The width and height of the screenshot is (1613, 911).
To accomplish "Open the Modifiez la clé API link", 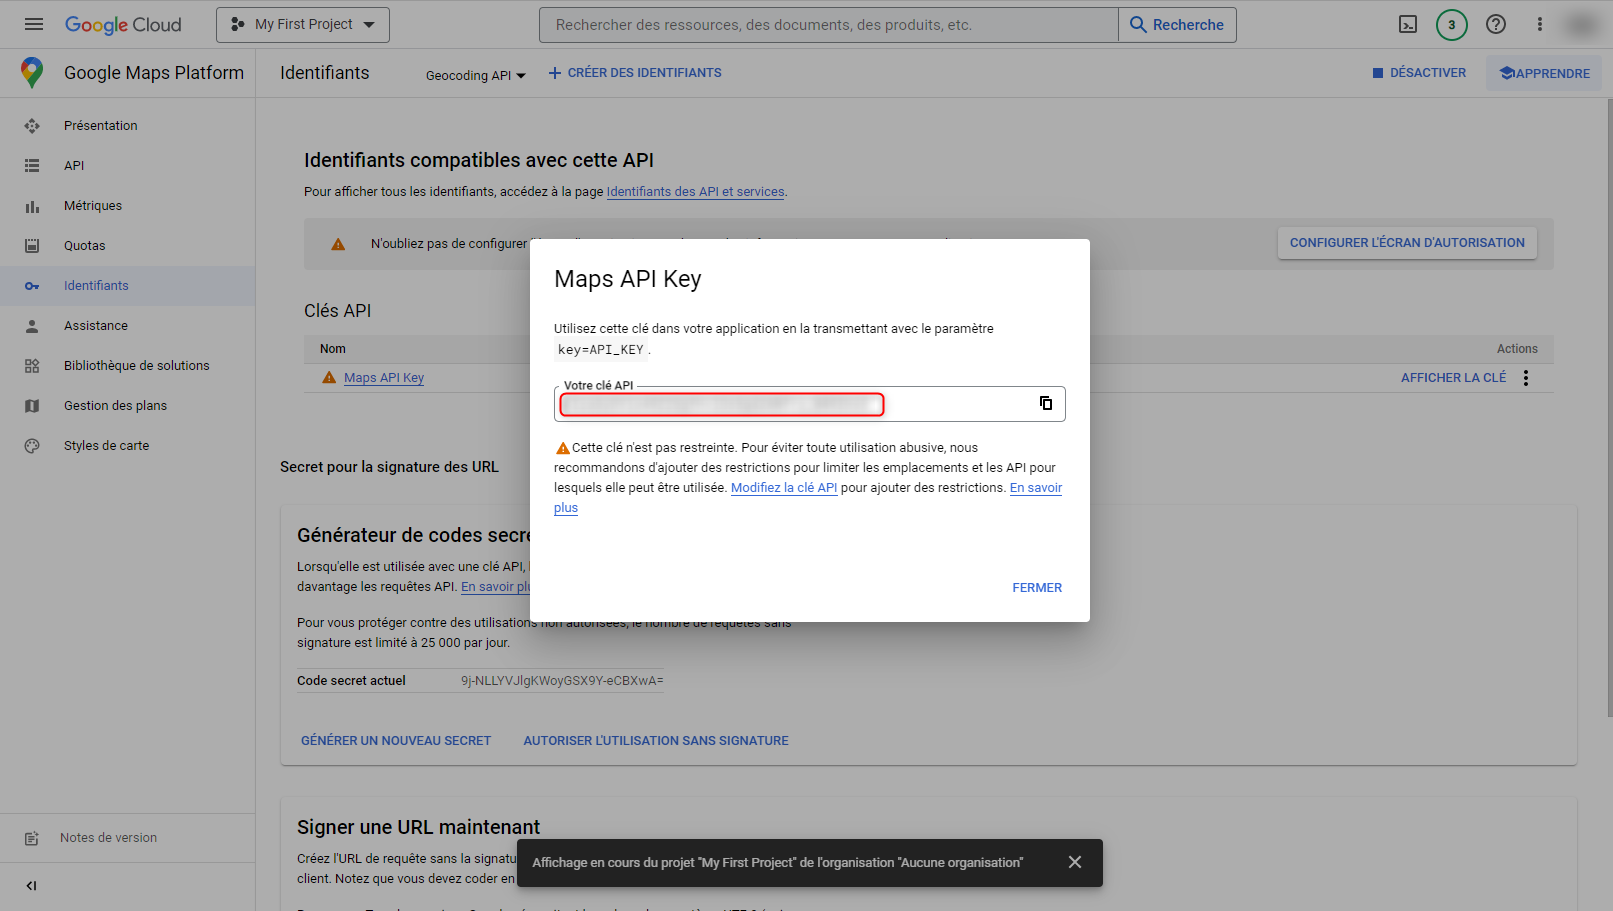I will pyautogui.click(x=784, y=488).
